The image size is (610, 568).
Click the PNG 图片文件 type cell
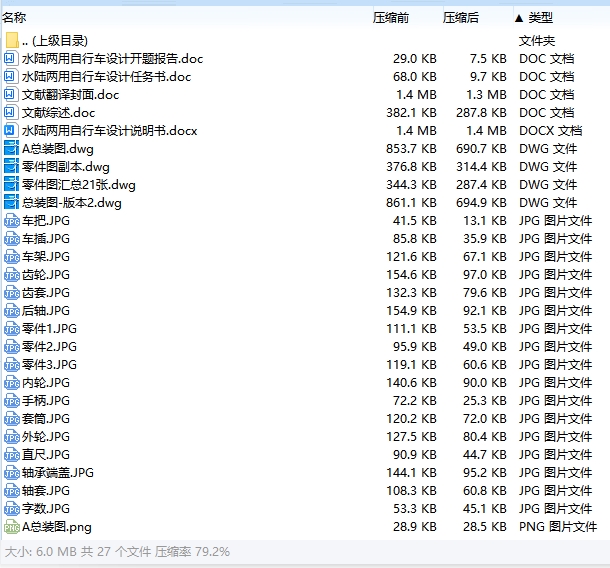click(558, 527)
